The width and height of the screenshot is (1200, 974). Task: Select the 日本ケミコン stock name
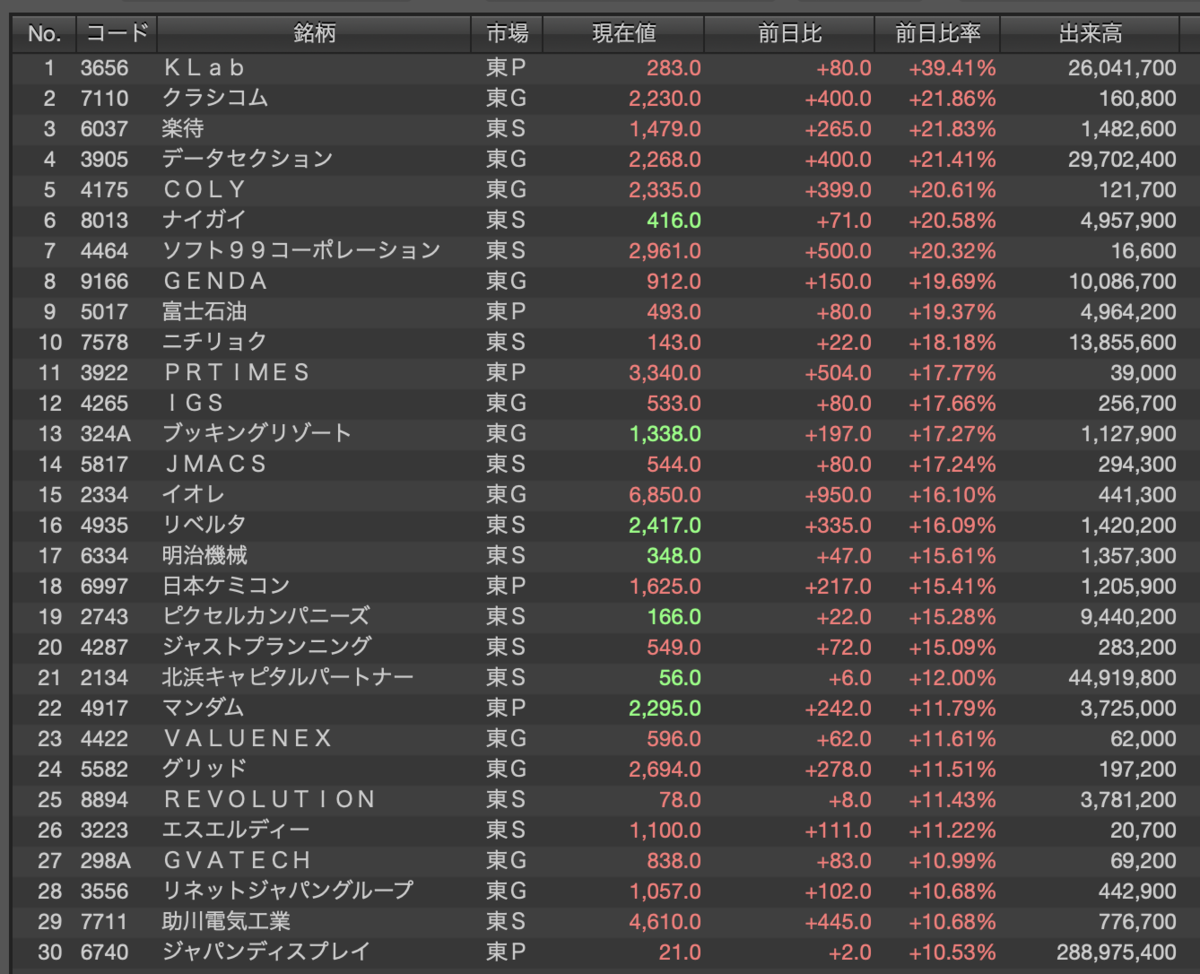point(226,586)
